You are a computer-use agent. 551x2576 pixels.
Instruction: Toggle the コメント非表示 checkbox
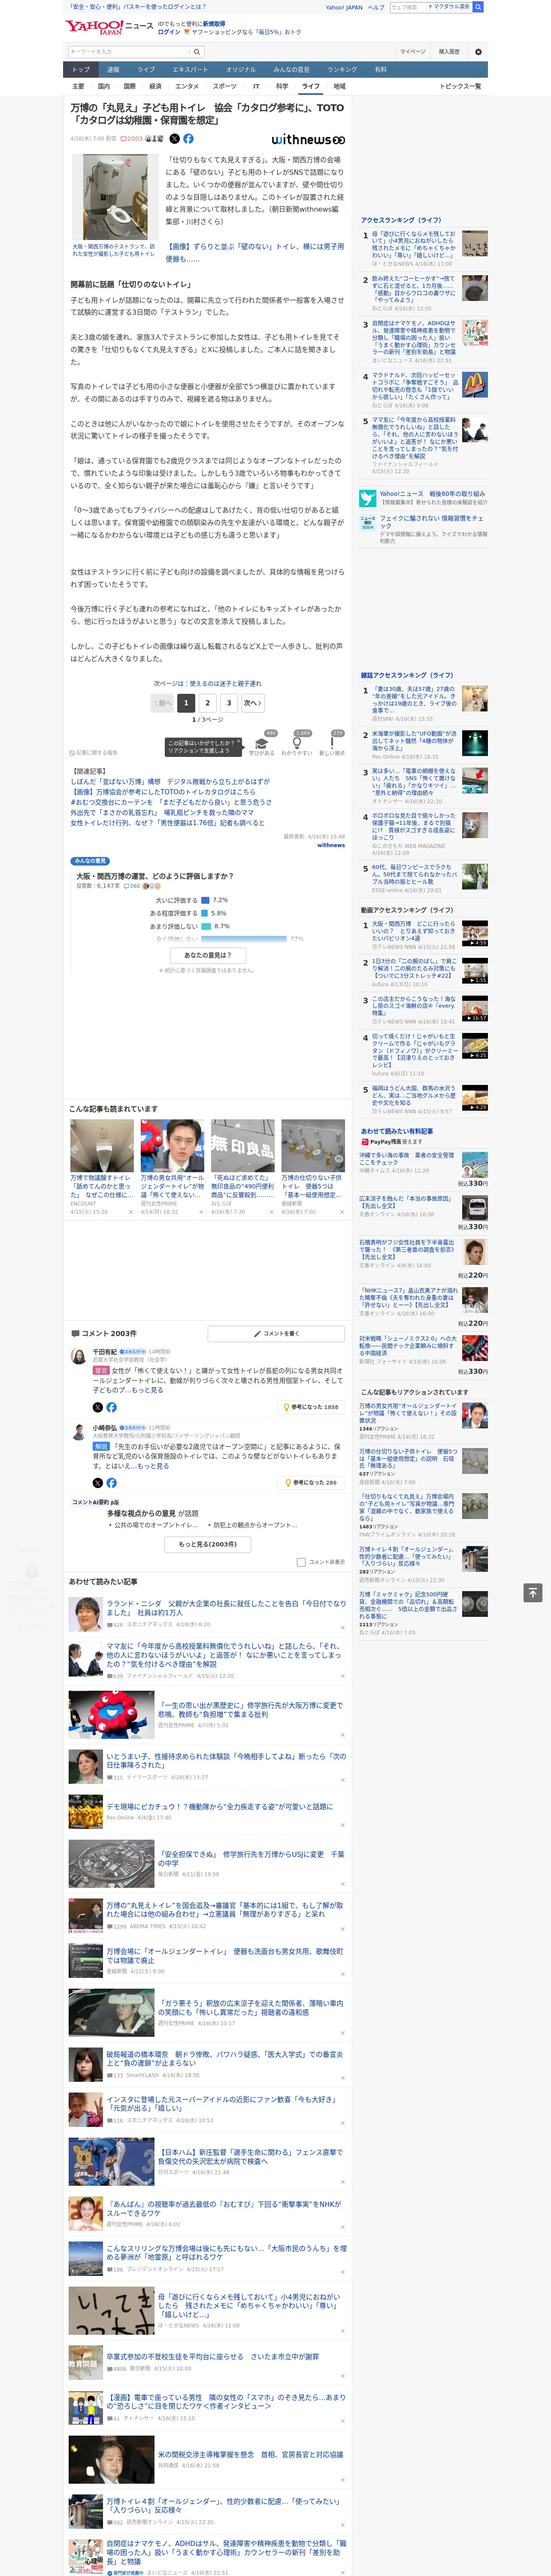301,1562
